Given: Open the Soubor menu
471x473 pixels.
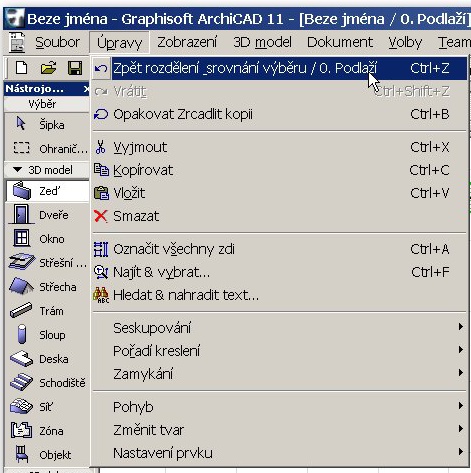Looking at the screenshot, I should tap(57, 42).
